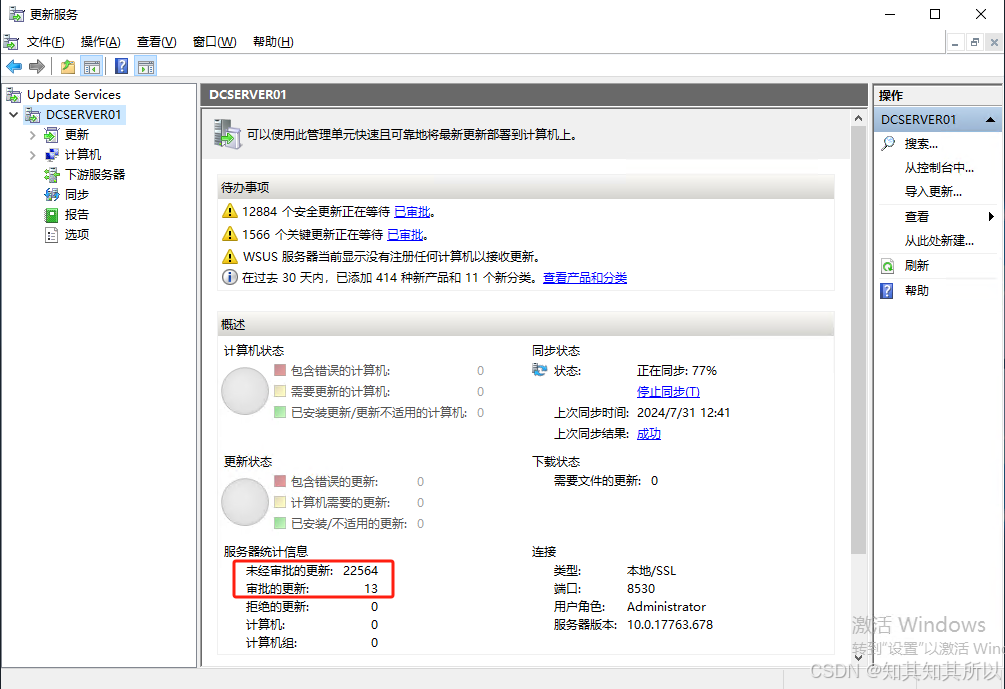Viewport: 1005px width, 689px height.
Task: Click the port value 8530
Action: click(x=641, y=589)
